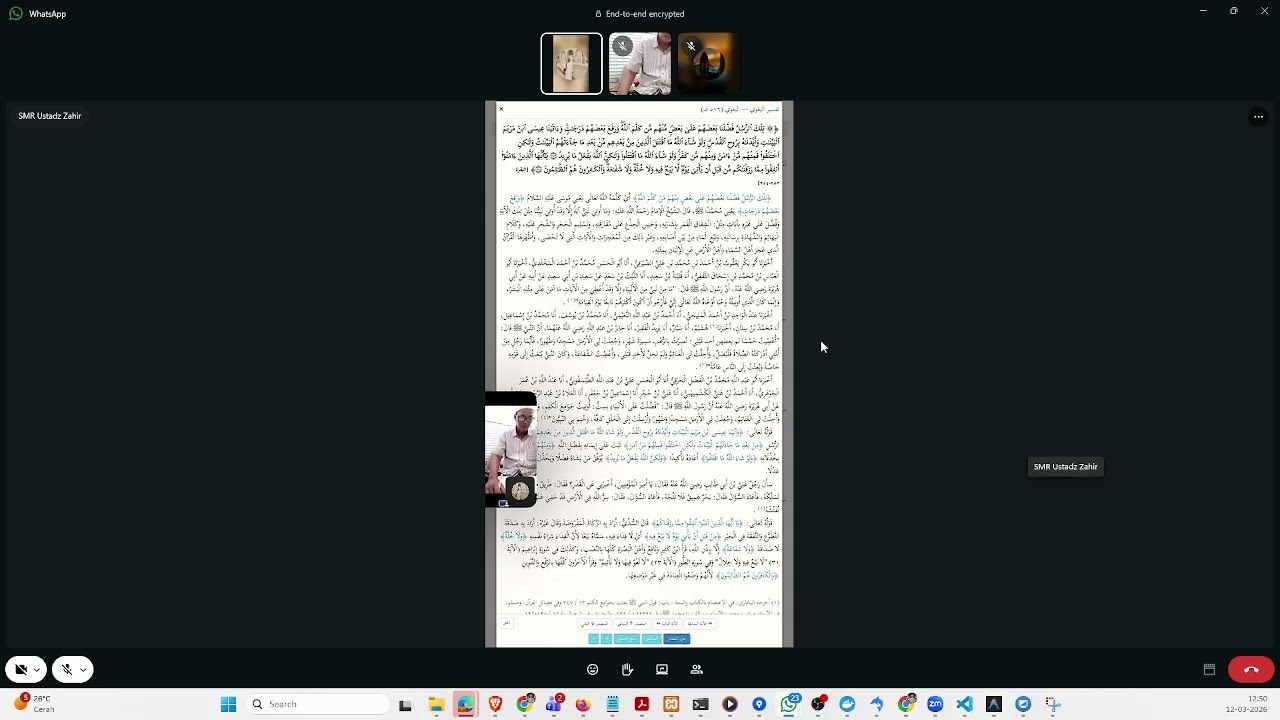The image size is (1280, 720).
Task: Start sharing your screen
Action: [662, 669]
